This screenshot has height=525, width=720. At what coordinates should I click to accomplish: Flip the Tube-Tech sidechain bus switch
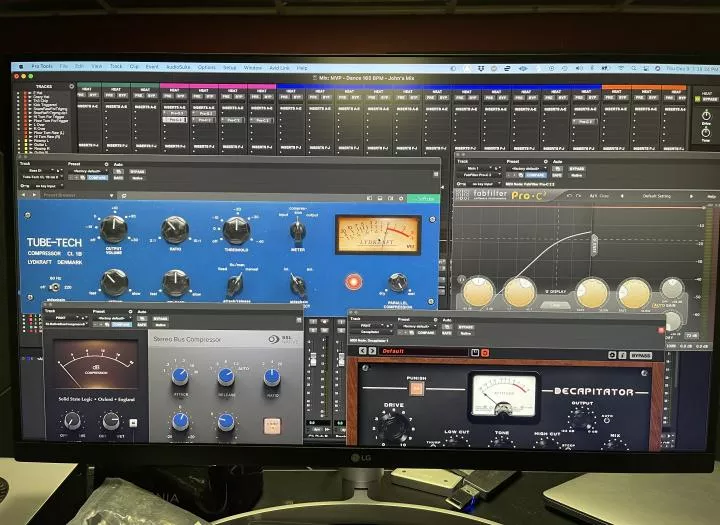pyautogui.click(x=298, y=285)
